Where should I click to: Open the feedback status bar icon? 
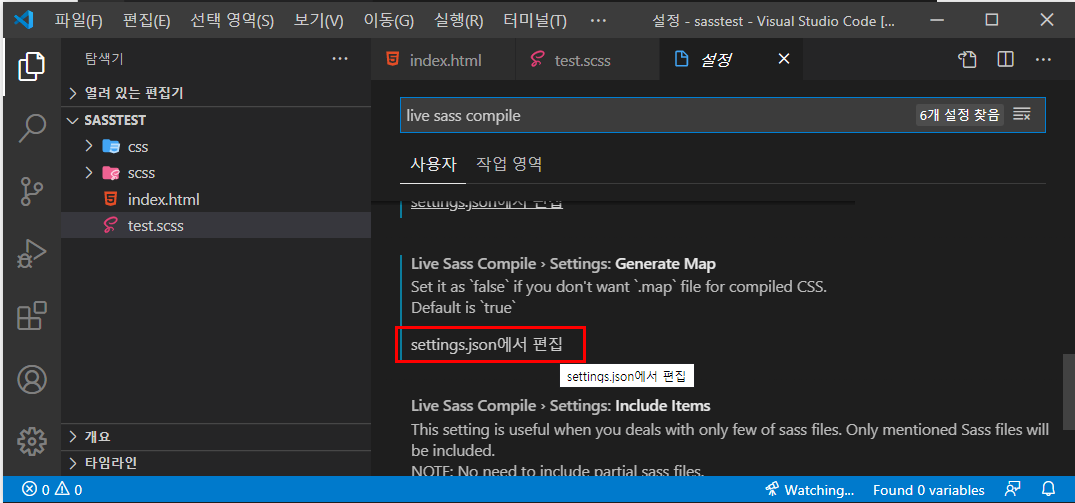[x=1012, y=489]
